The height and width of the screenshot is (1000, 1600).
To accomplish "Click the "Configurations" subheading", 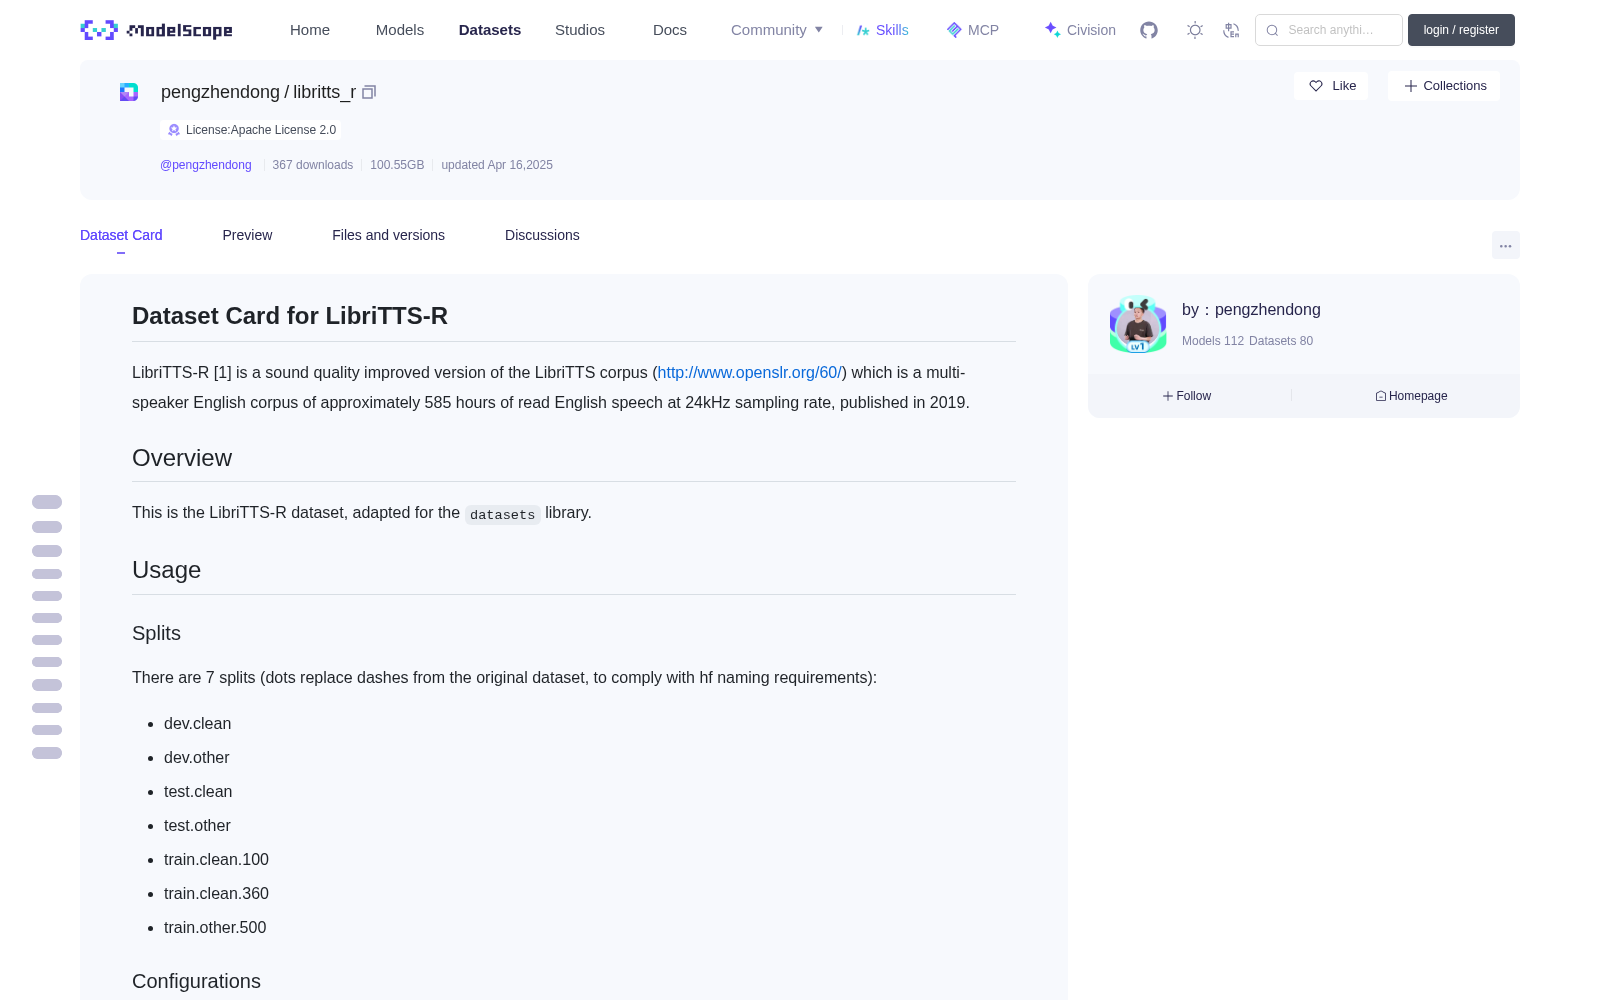I will (x=197, y=981).
